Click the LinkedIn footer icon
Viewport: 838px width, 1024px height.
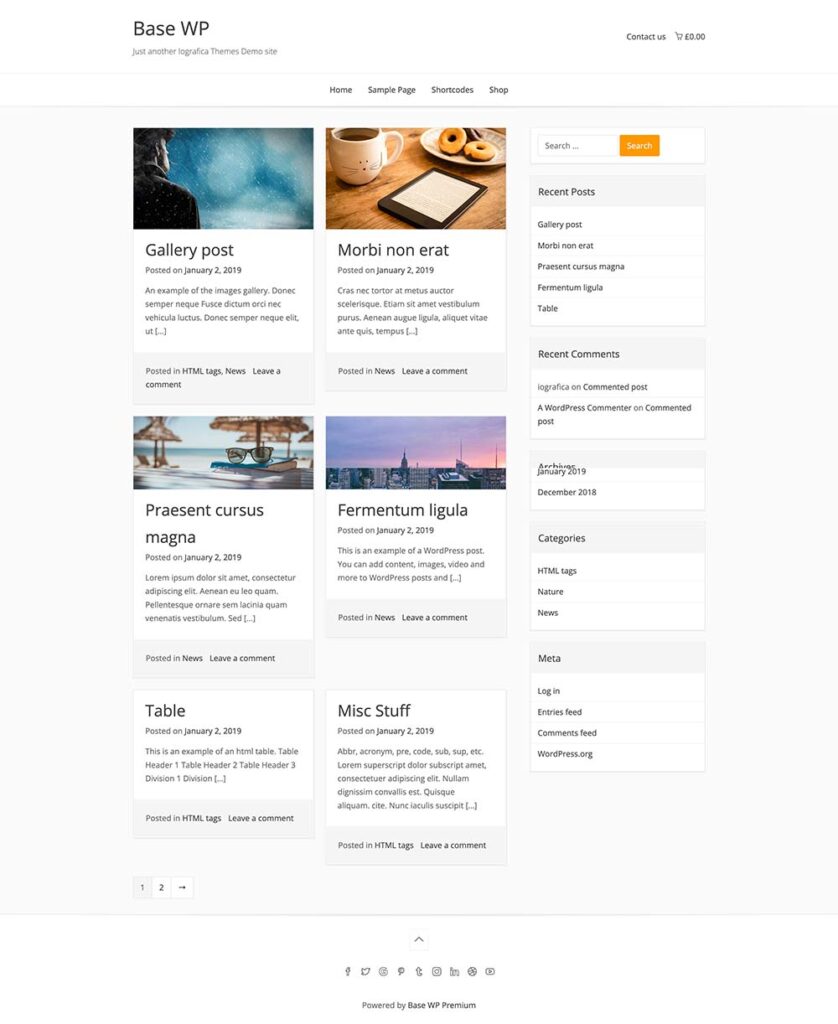tap(455, 971)
